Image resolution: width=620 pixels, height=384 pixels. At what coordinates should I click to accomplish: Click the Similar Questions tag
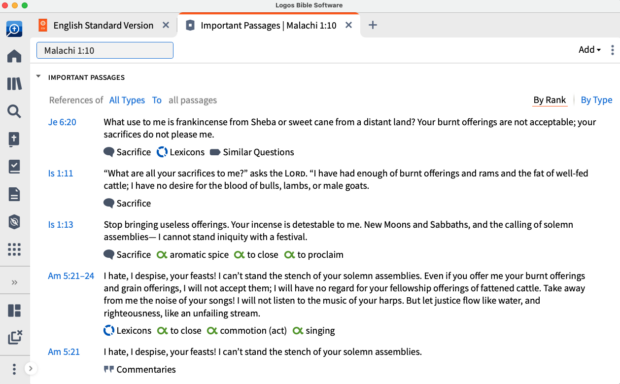(252, 152)
